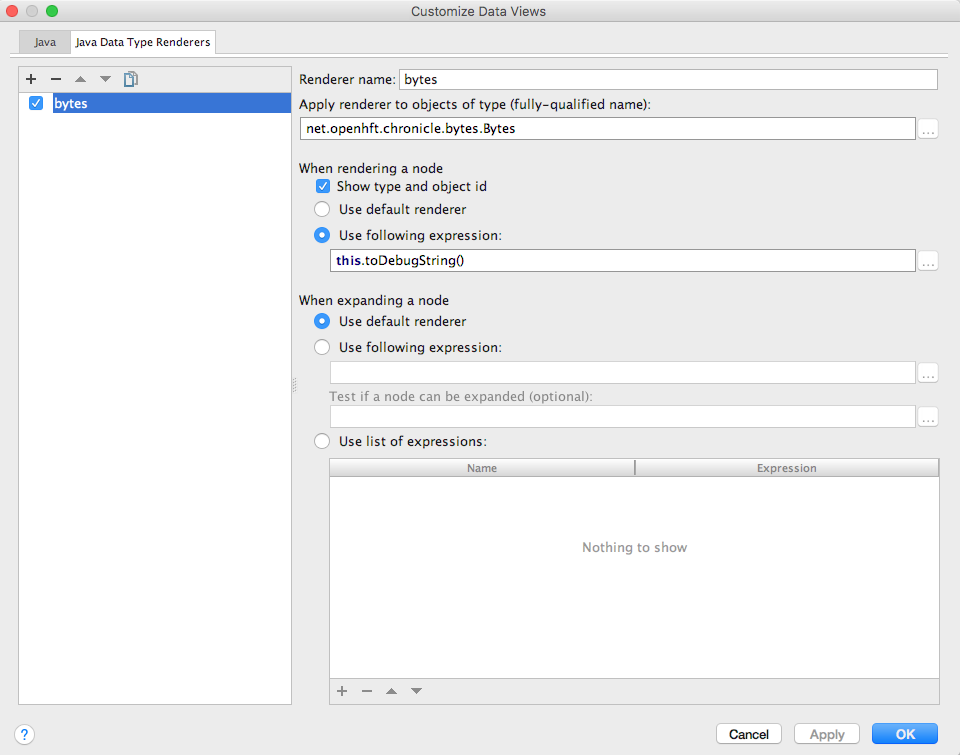Click the Name column header
The width and height of the screenshot is (960, 755).
482,468
